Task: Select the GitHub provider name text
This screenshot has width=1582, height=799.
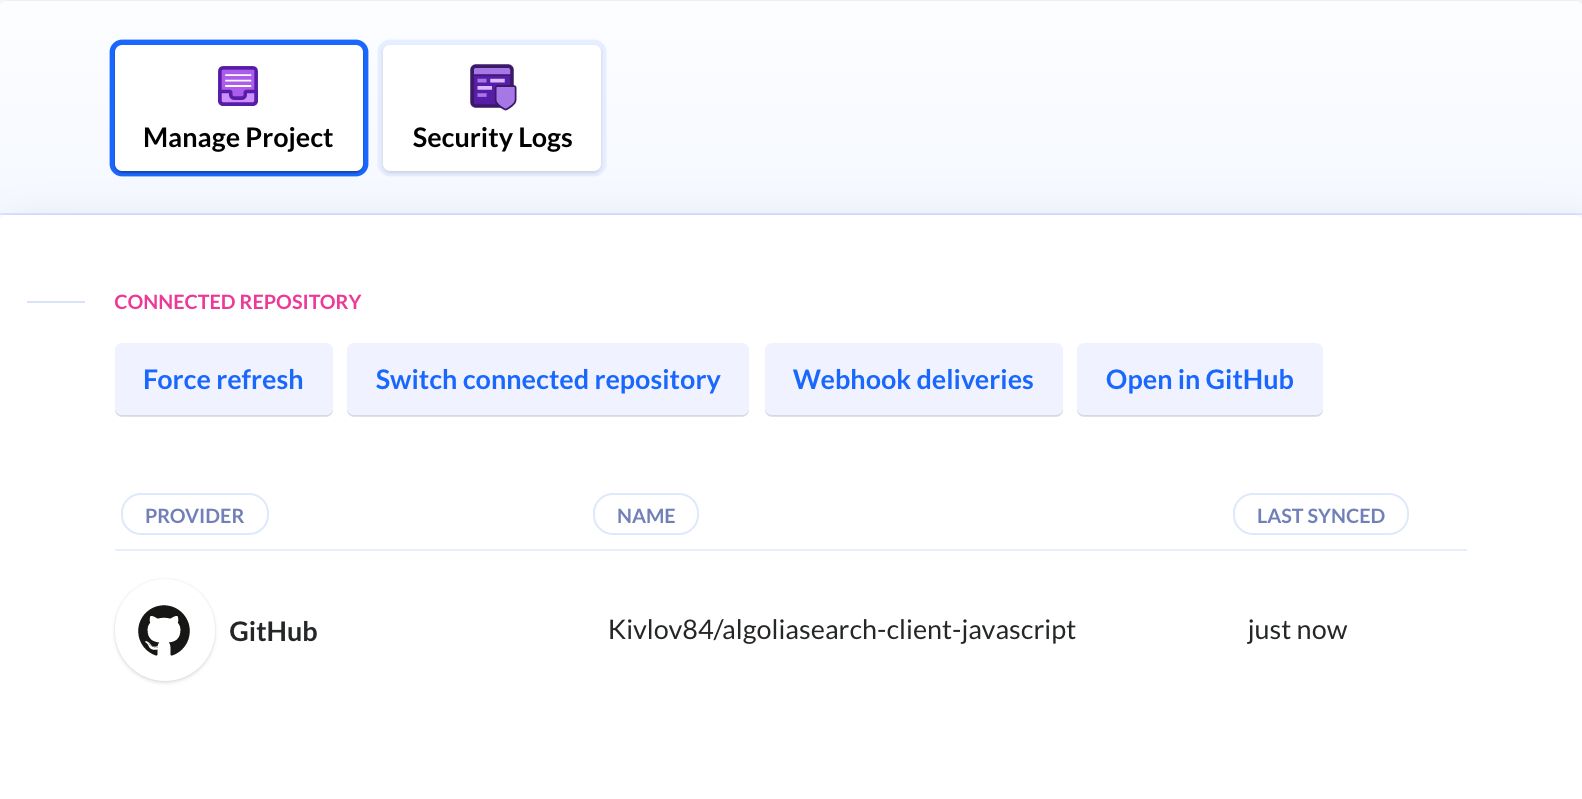Action: click(273, 632)
